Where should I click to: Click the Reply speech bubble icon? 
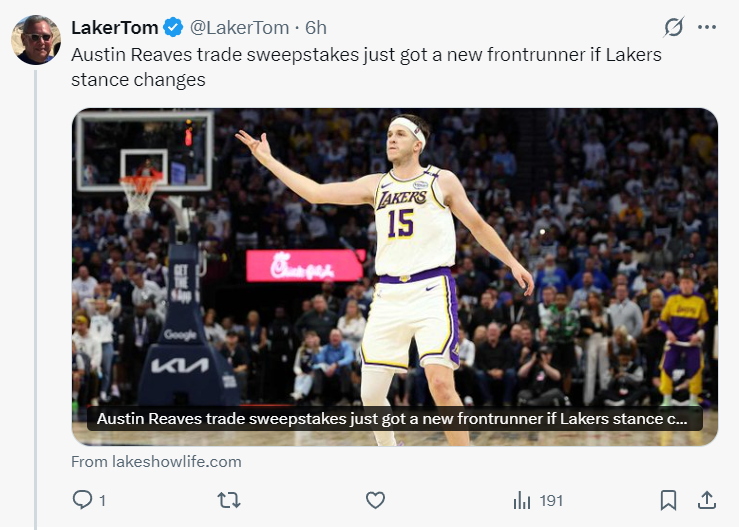tap(83, 500)
